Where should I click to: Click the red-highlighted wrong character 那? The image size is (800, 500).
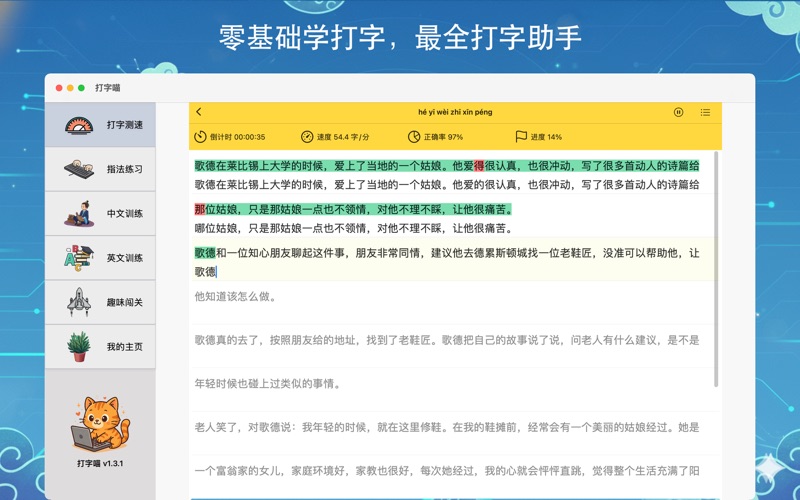coord(199,209)
